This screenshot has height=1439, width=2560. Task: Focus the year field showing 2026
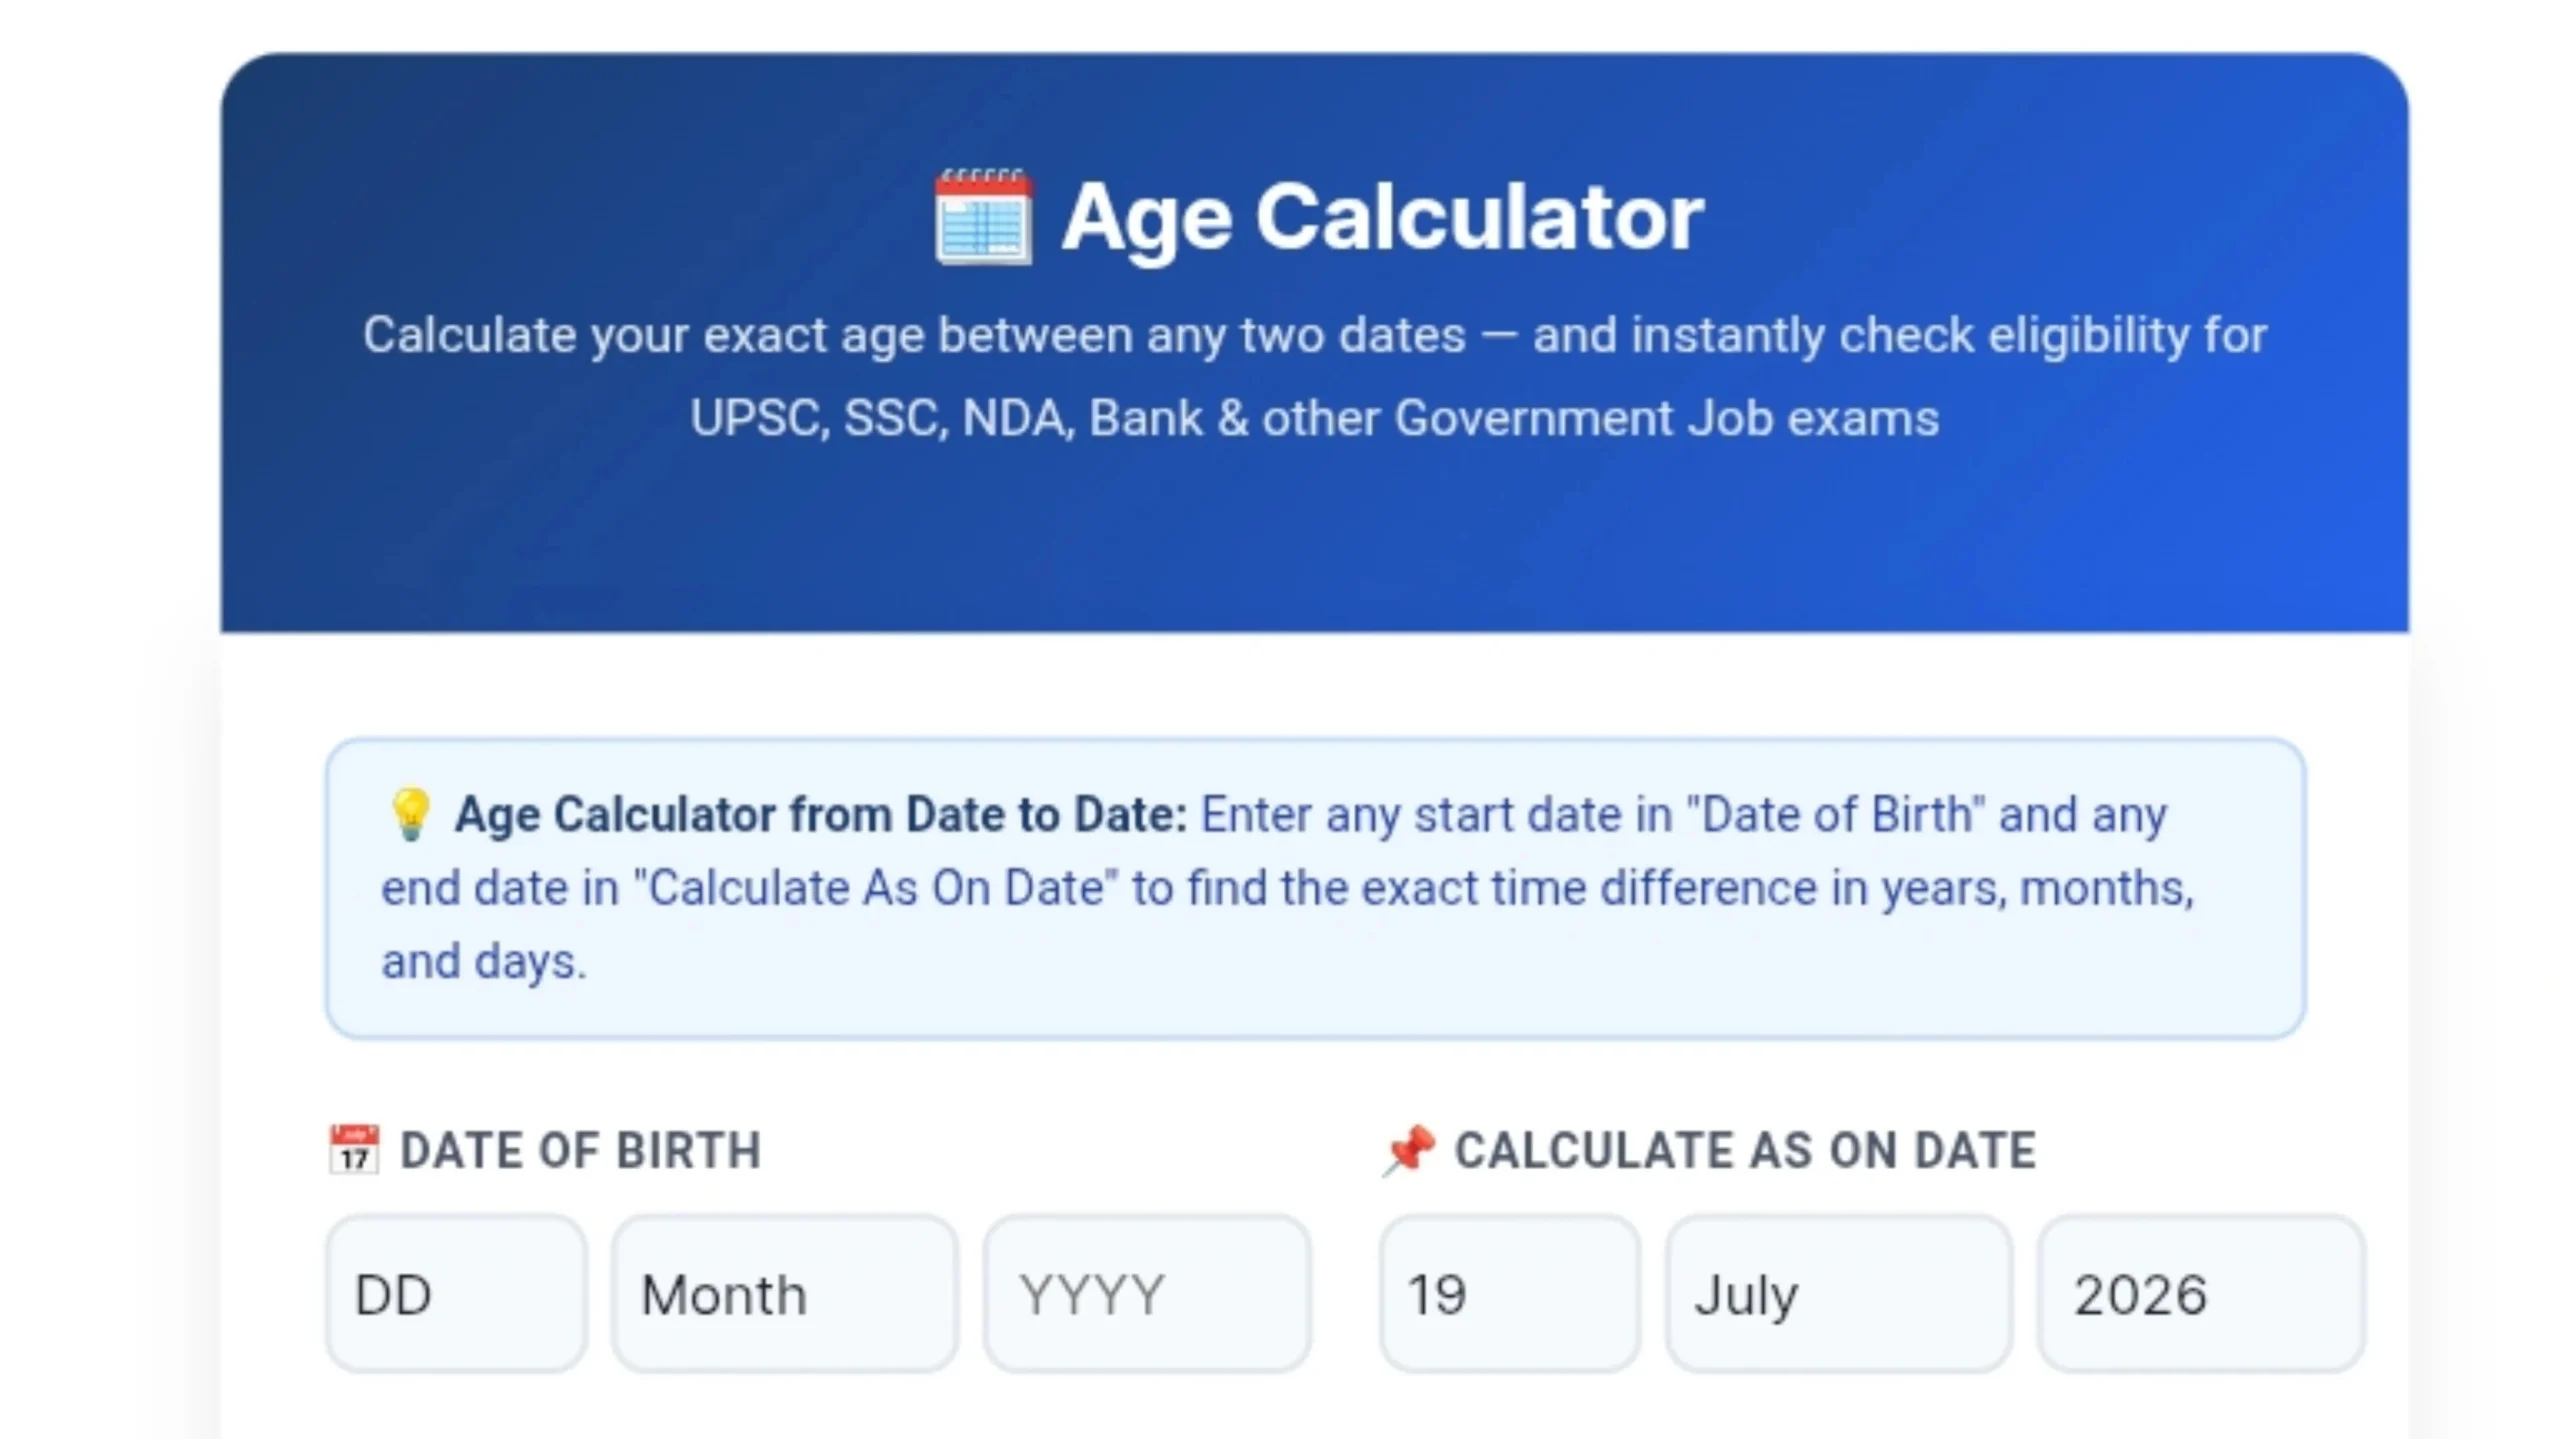tap(2201, 1294)
